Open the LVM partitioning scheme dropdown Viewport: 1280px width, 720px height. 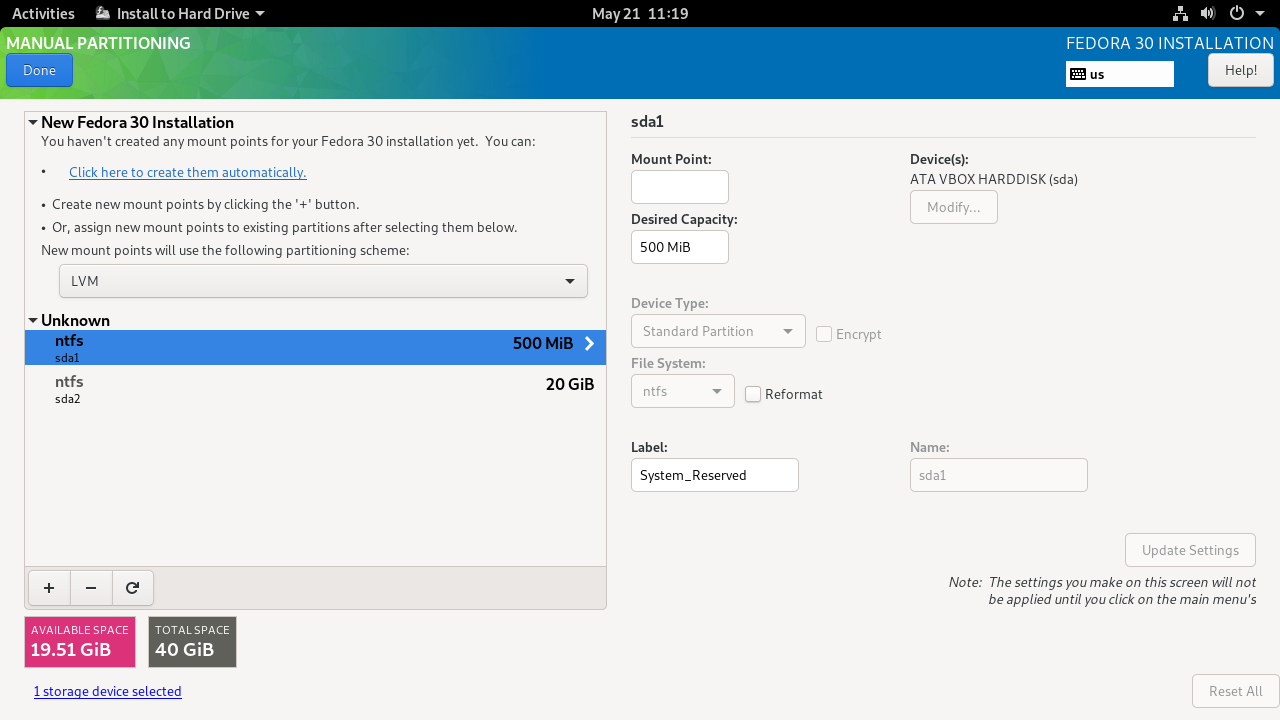coord(323,281)
